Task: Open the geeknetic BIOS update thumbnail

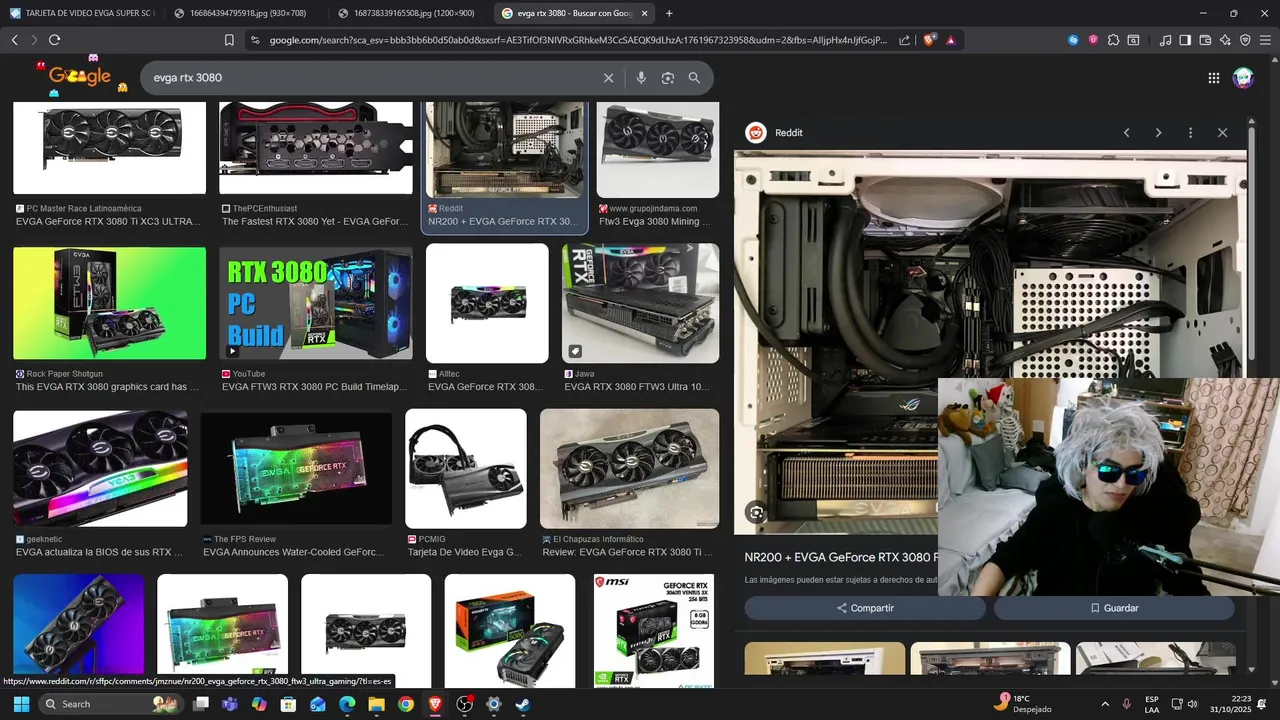Action: 100,468
